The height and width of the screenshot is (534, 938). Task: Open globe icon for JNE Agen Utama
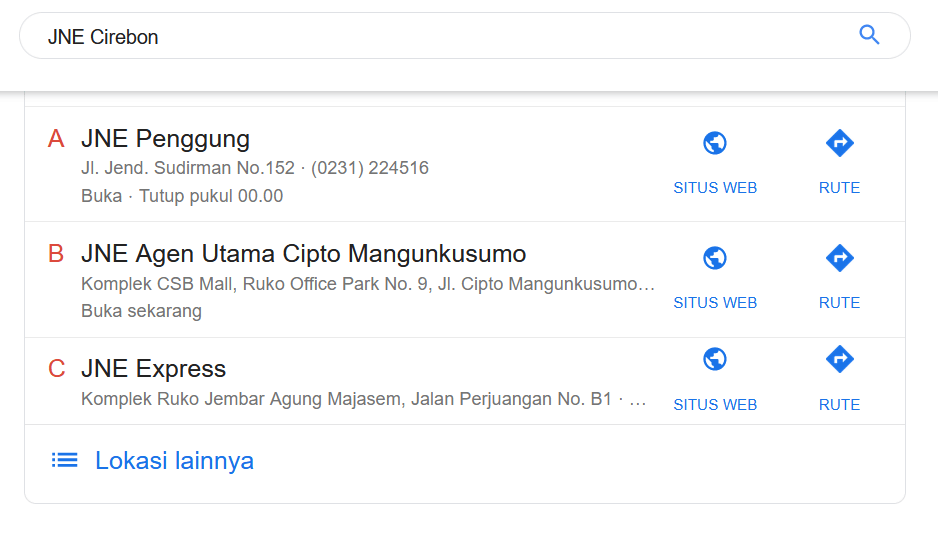pyautogui.click(x=715, y=258)
